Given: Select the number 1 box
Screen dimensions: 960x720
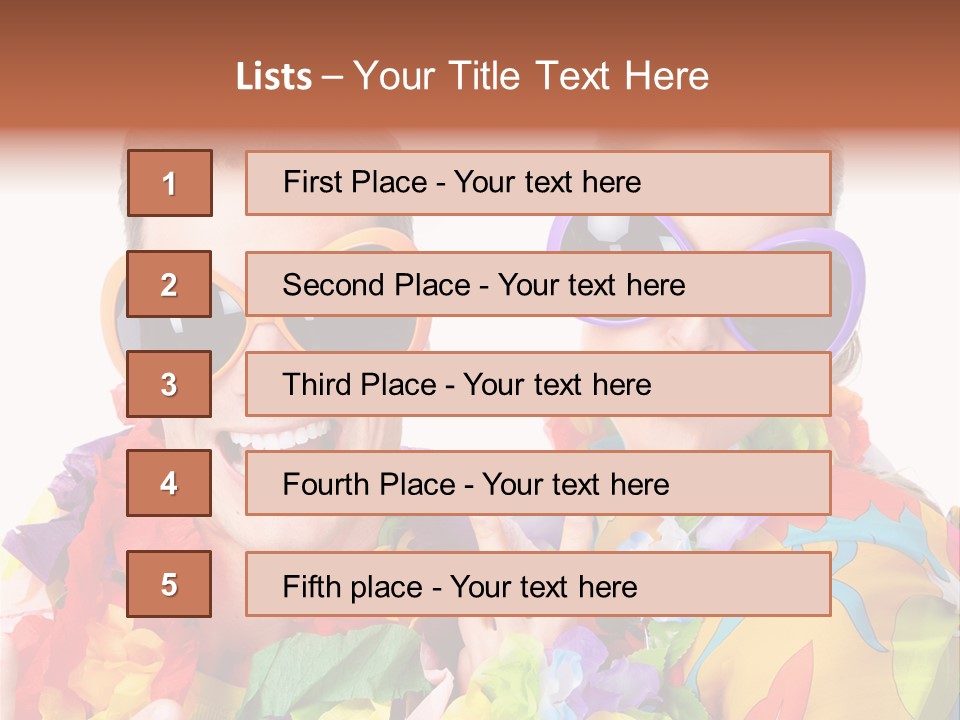Looking at the screenshot, I should 170,183.
